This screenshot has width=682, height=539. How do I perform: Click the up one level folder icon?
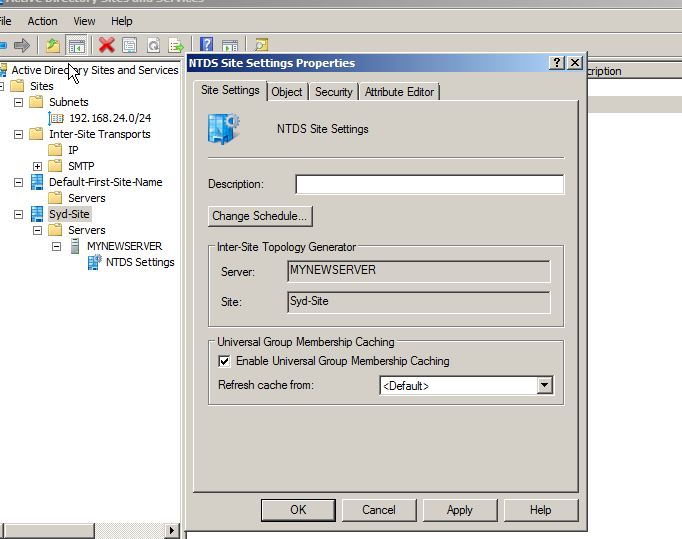tap(53, 45)
